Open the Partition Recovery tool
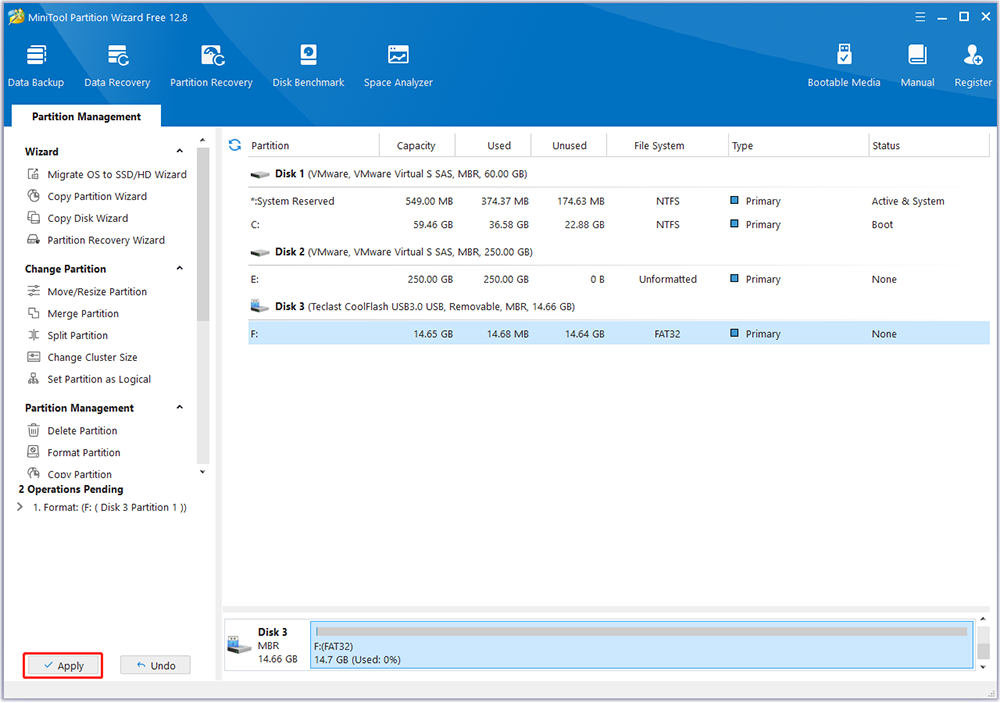The image size is (1000, 703). (x=211, y=66)
